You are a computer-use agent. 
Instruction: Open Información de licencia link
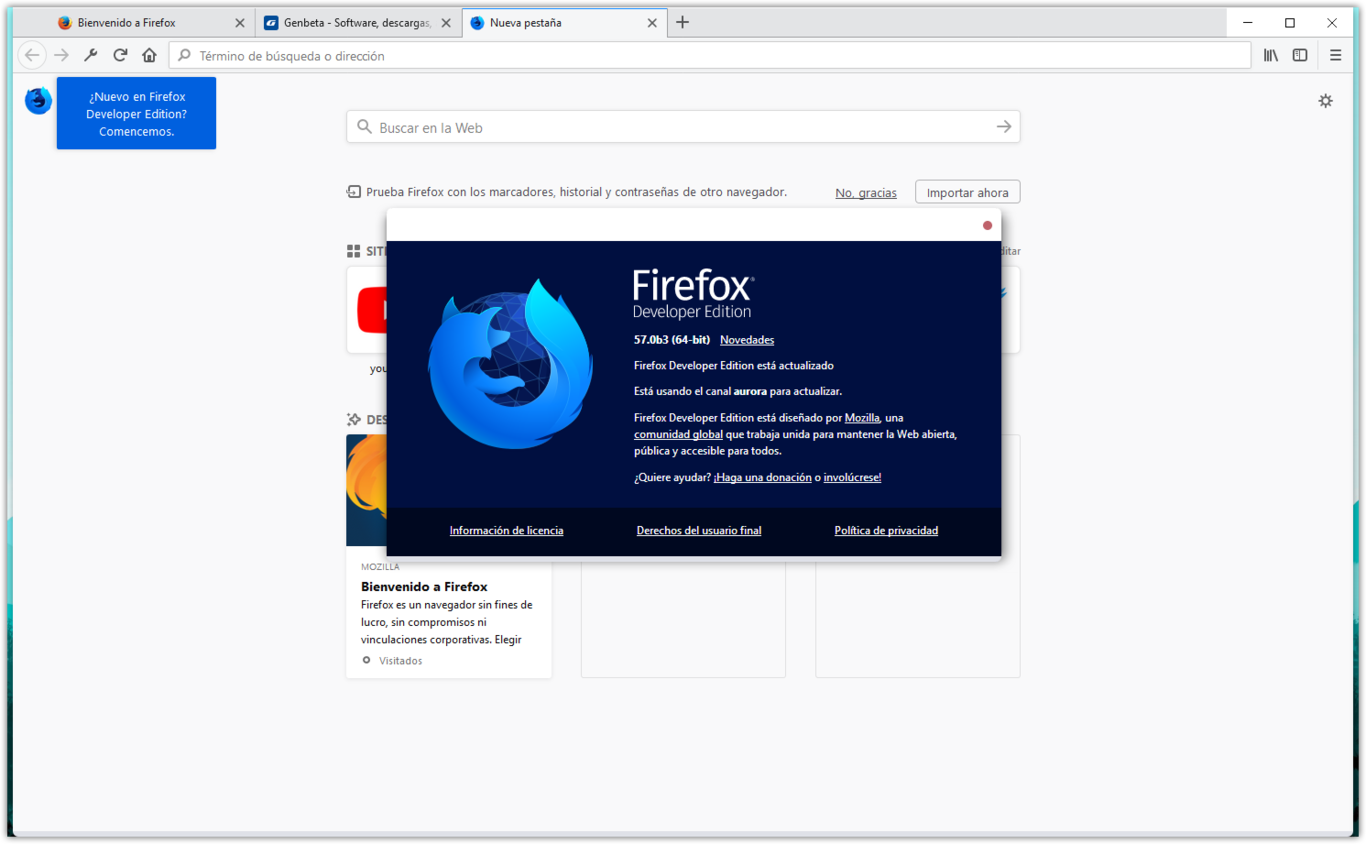pyautogui.click(x=506, y=531)
